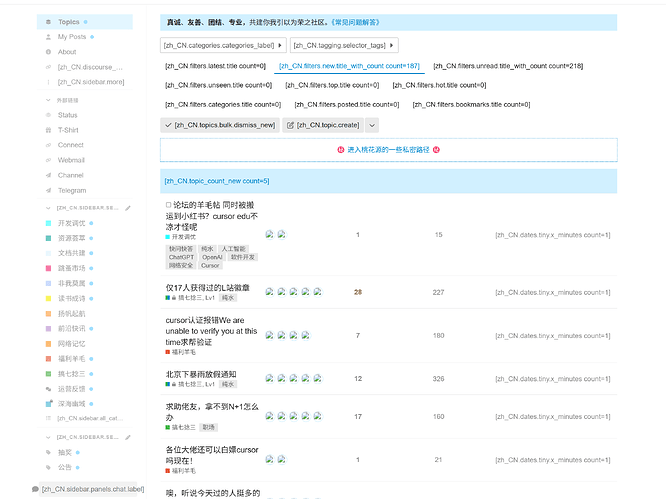The width and height of the screenshot is (666, 499).
Task: Click the 职场 tag on N+1 topic
Action: click(x=209, y=427)
